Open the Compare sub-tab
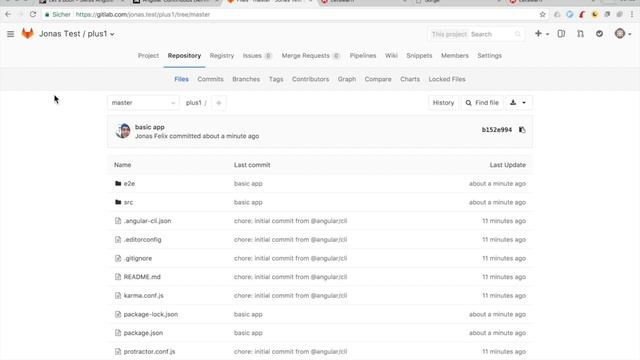640x360 pixels. [378, 79]
